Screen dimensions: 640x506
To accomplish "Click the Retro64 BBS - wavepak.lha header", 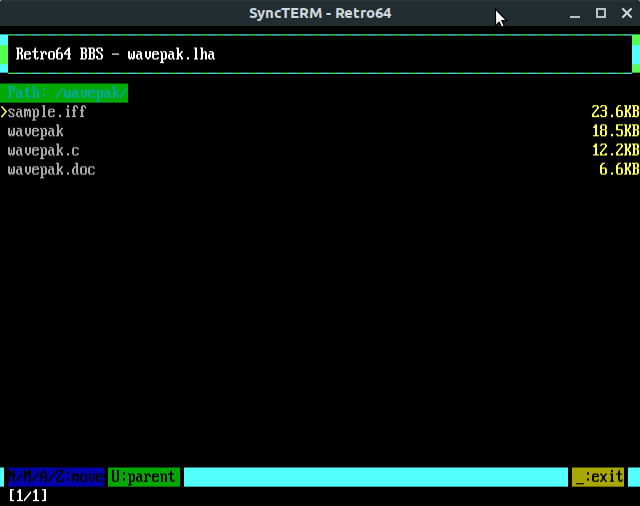I will [x=115, y=54].
